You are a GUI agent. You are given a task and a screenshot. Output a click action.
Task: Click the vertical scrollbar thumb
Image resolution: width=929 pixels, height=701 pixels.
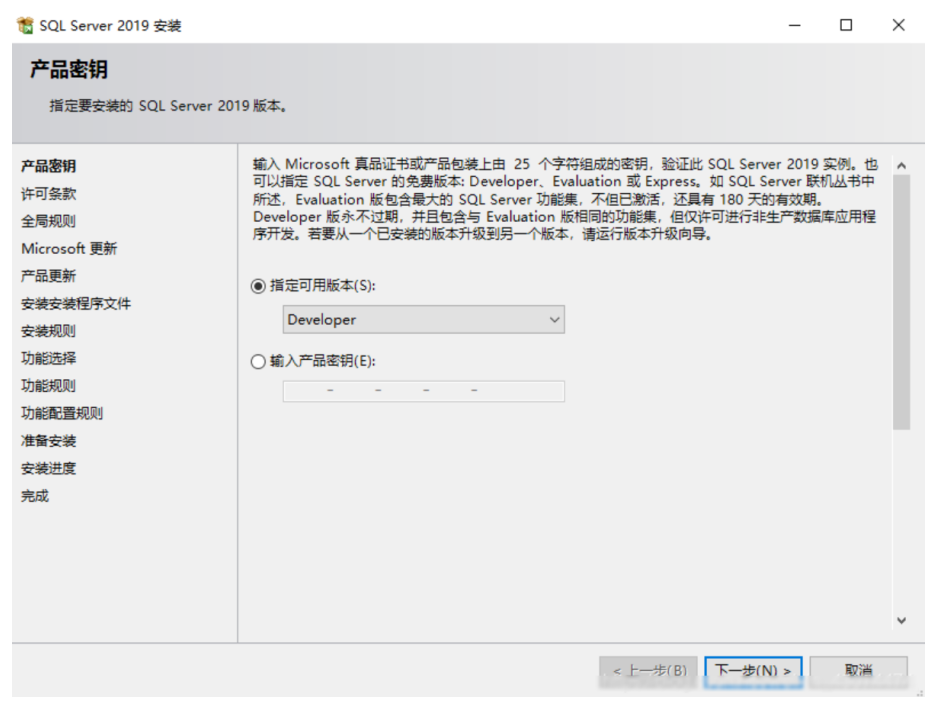pos(901,302)
